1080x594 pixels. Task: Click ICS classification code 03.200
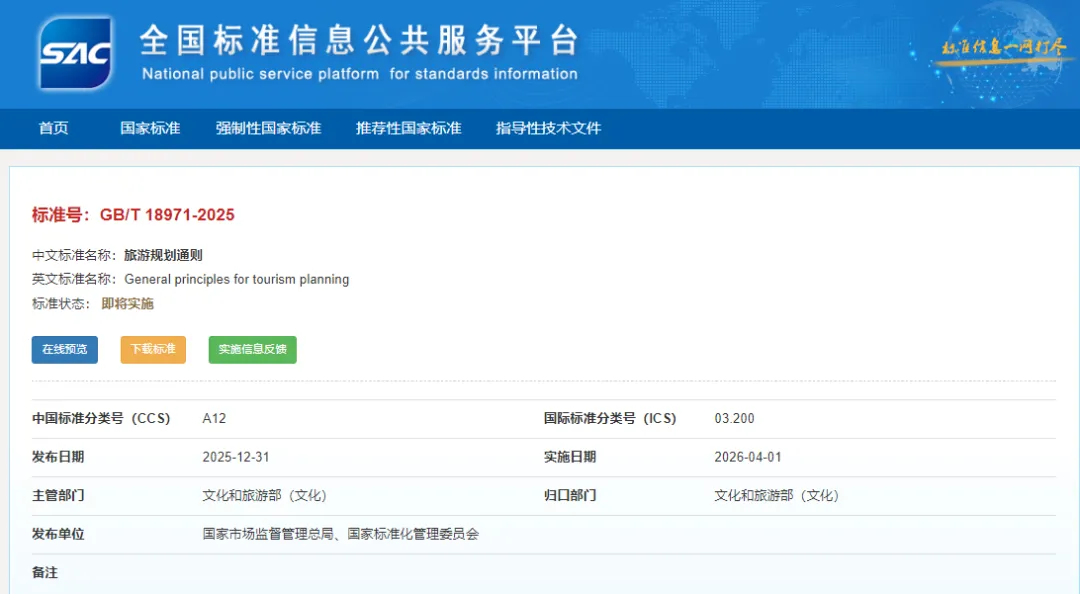click(x=734, y=419)
